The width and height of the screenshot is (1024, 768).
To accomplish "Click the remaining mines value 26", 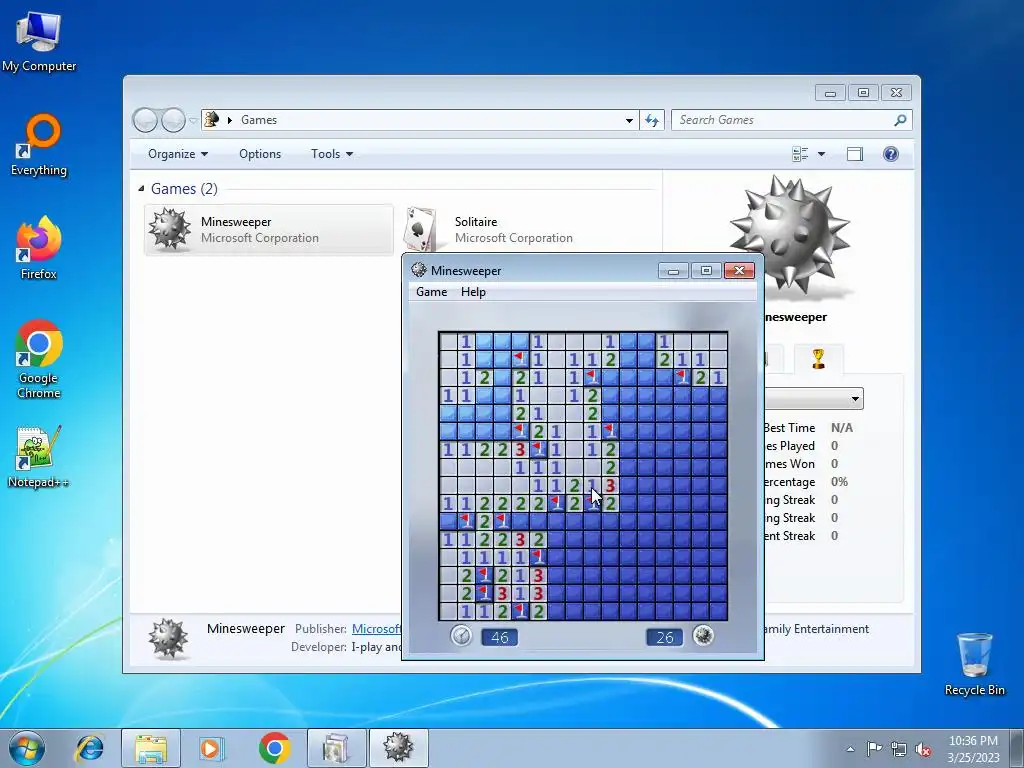I will (x=664, y=637).
